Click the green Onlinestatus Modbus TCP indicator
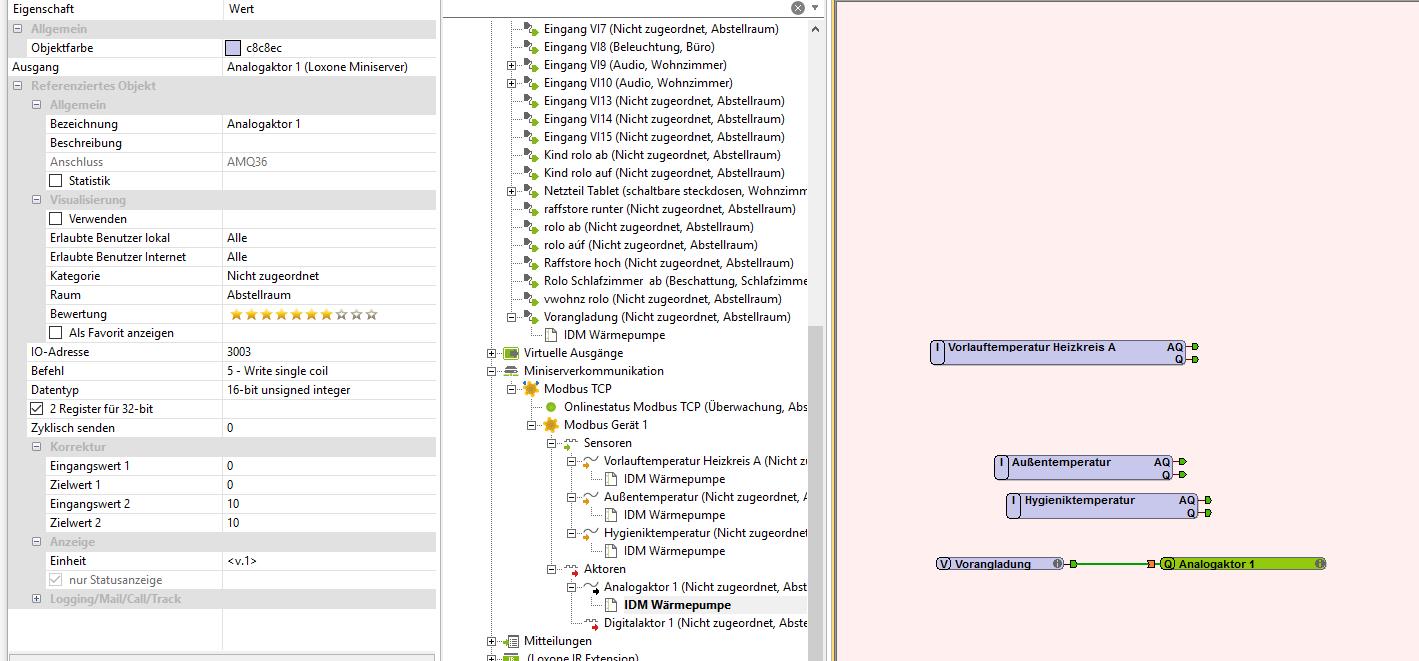1419x661 pixels. click(x=551, y=407)
